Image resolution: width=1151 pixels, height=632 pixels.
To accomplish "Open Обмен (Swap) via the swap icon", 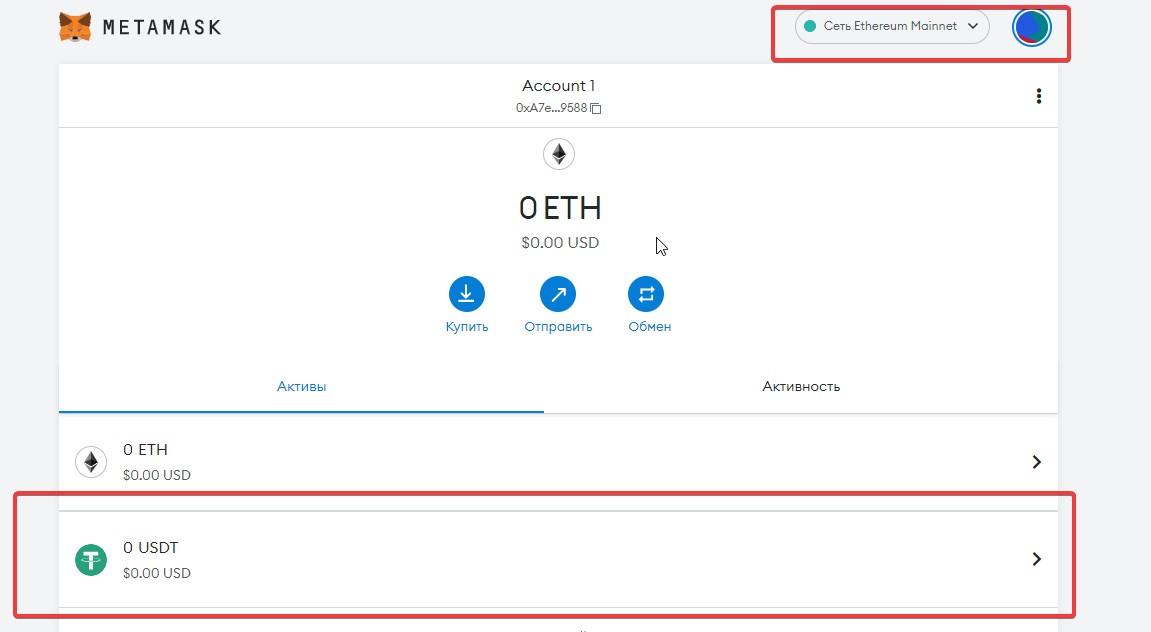I will 647,293.
